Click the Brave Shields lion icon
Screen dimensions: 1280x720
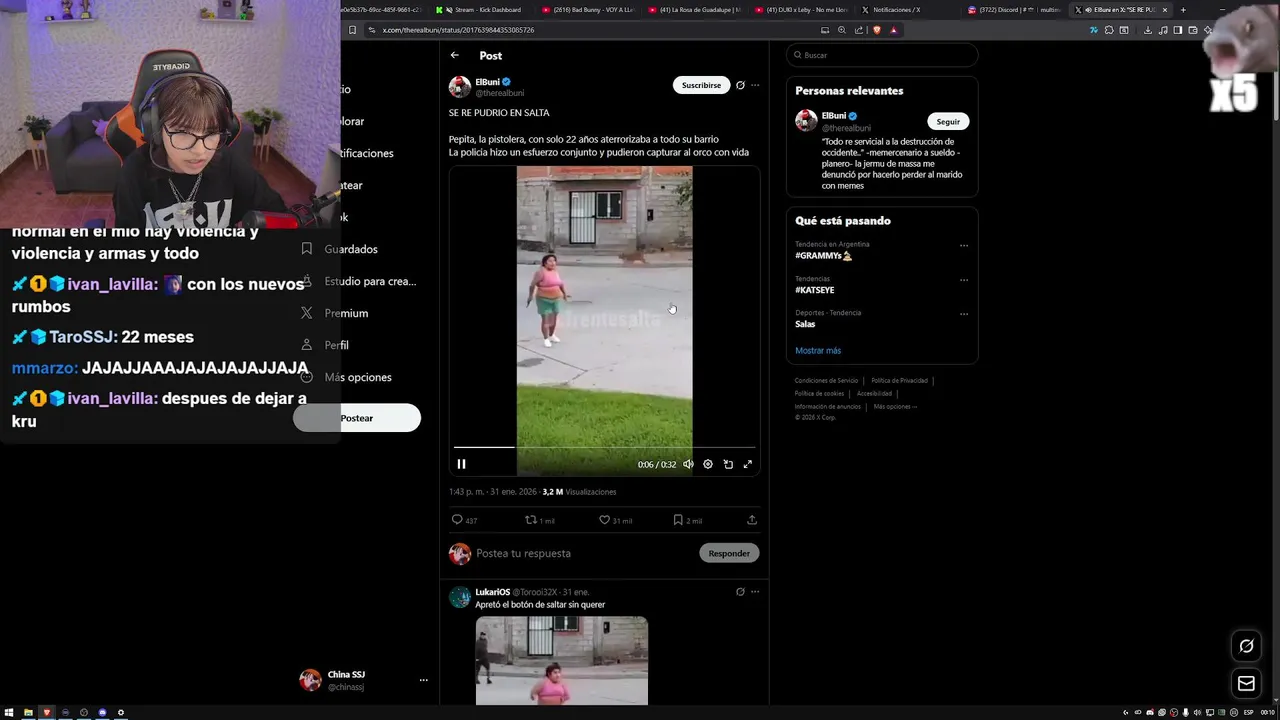[877, 30]
